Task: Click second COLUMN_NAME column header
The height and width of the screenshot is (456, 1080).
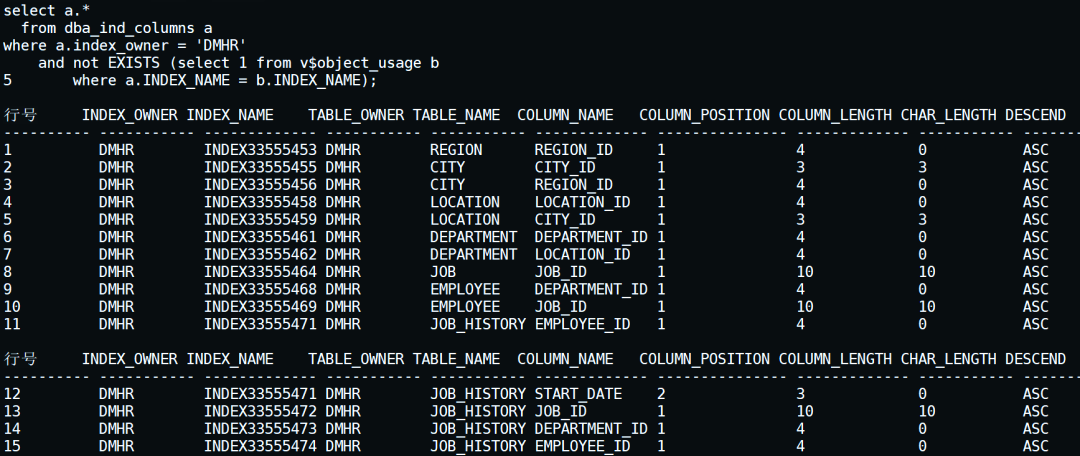Action: click(x=565, y=359)
